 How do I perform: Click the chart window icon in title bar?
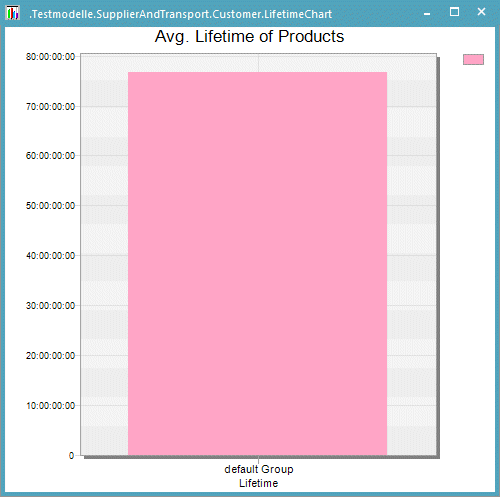coord(13,13)
